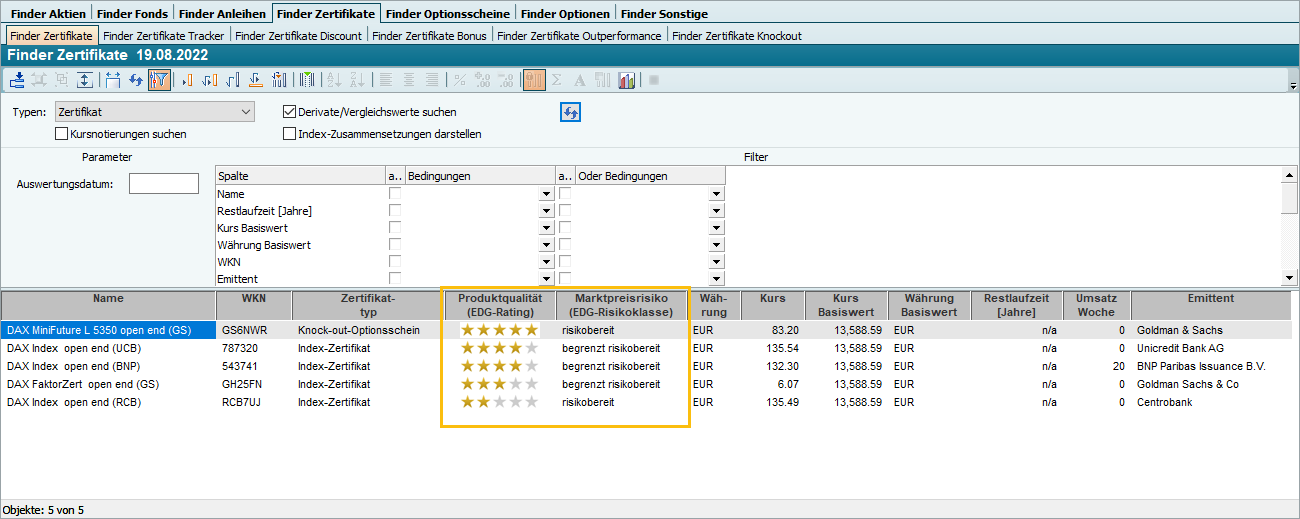Screen dimensions: 1300x519
Task: Enable Kursnotierungen suchen checkbox
Action: click(62, 133)
